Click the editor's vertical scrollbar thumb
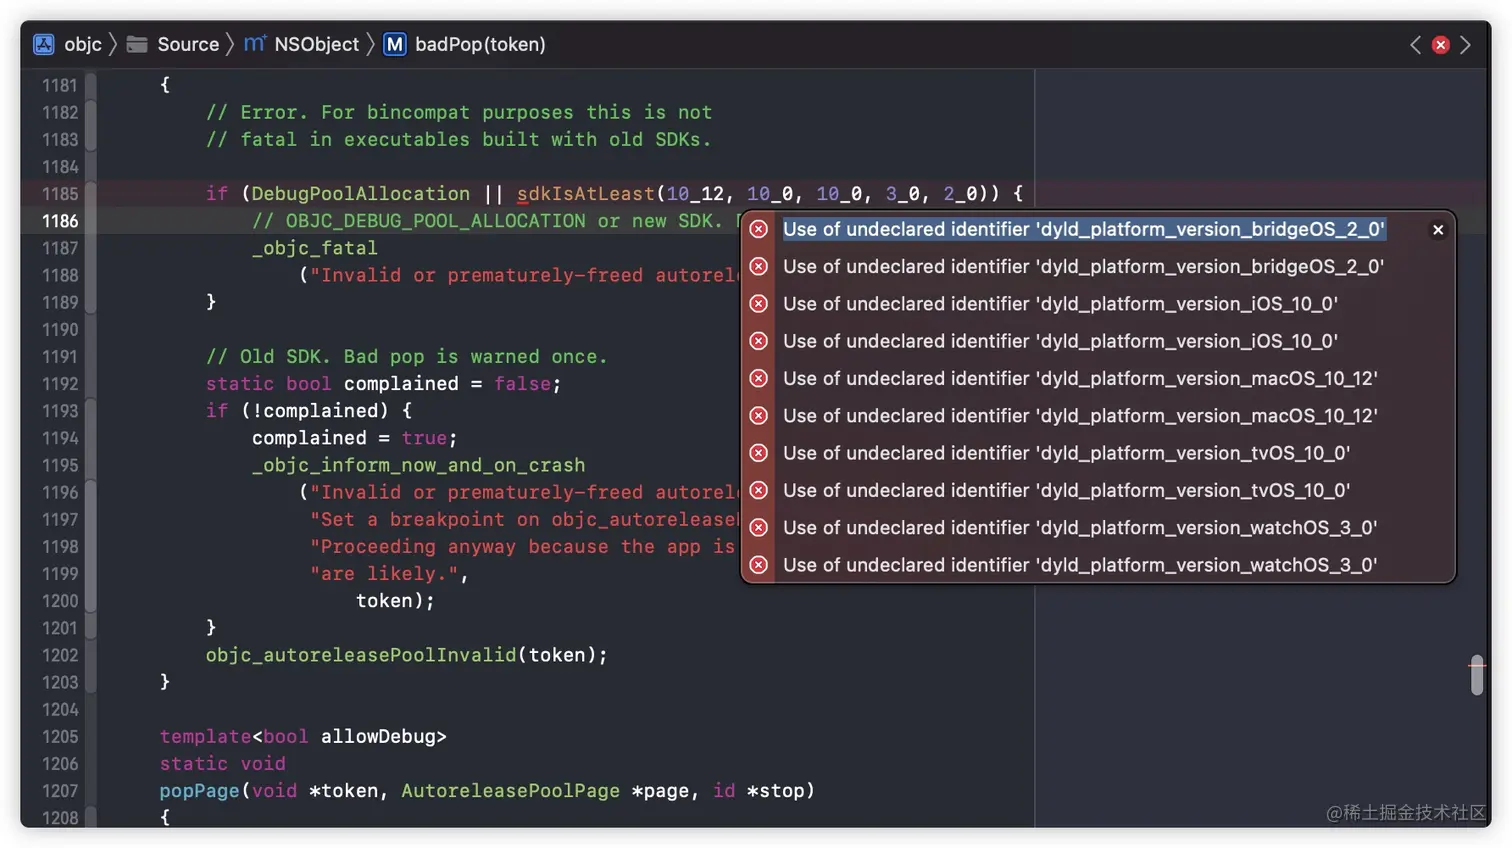1512x848 pixels. point(1477,675)
